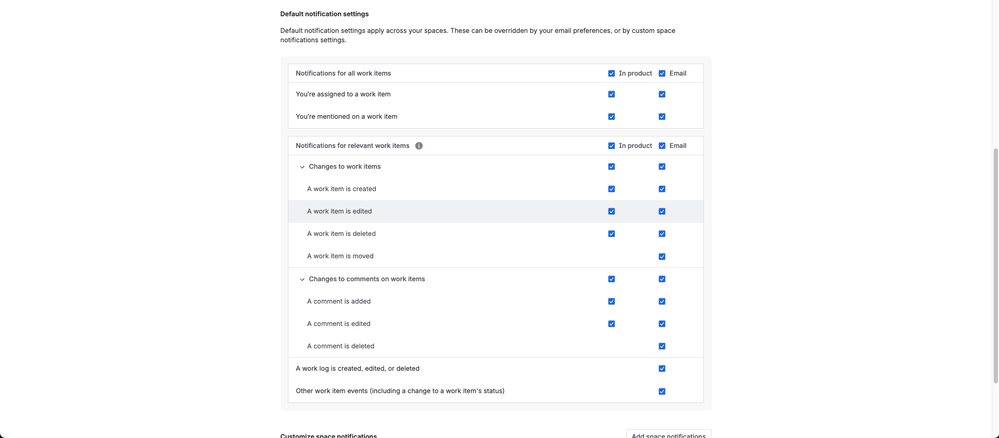Viewport: 999px width, 438px height.
Task: Collapse Changes to comments on work items
Action: pyautogui.click(x=302, y=280)
